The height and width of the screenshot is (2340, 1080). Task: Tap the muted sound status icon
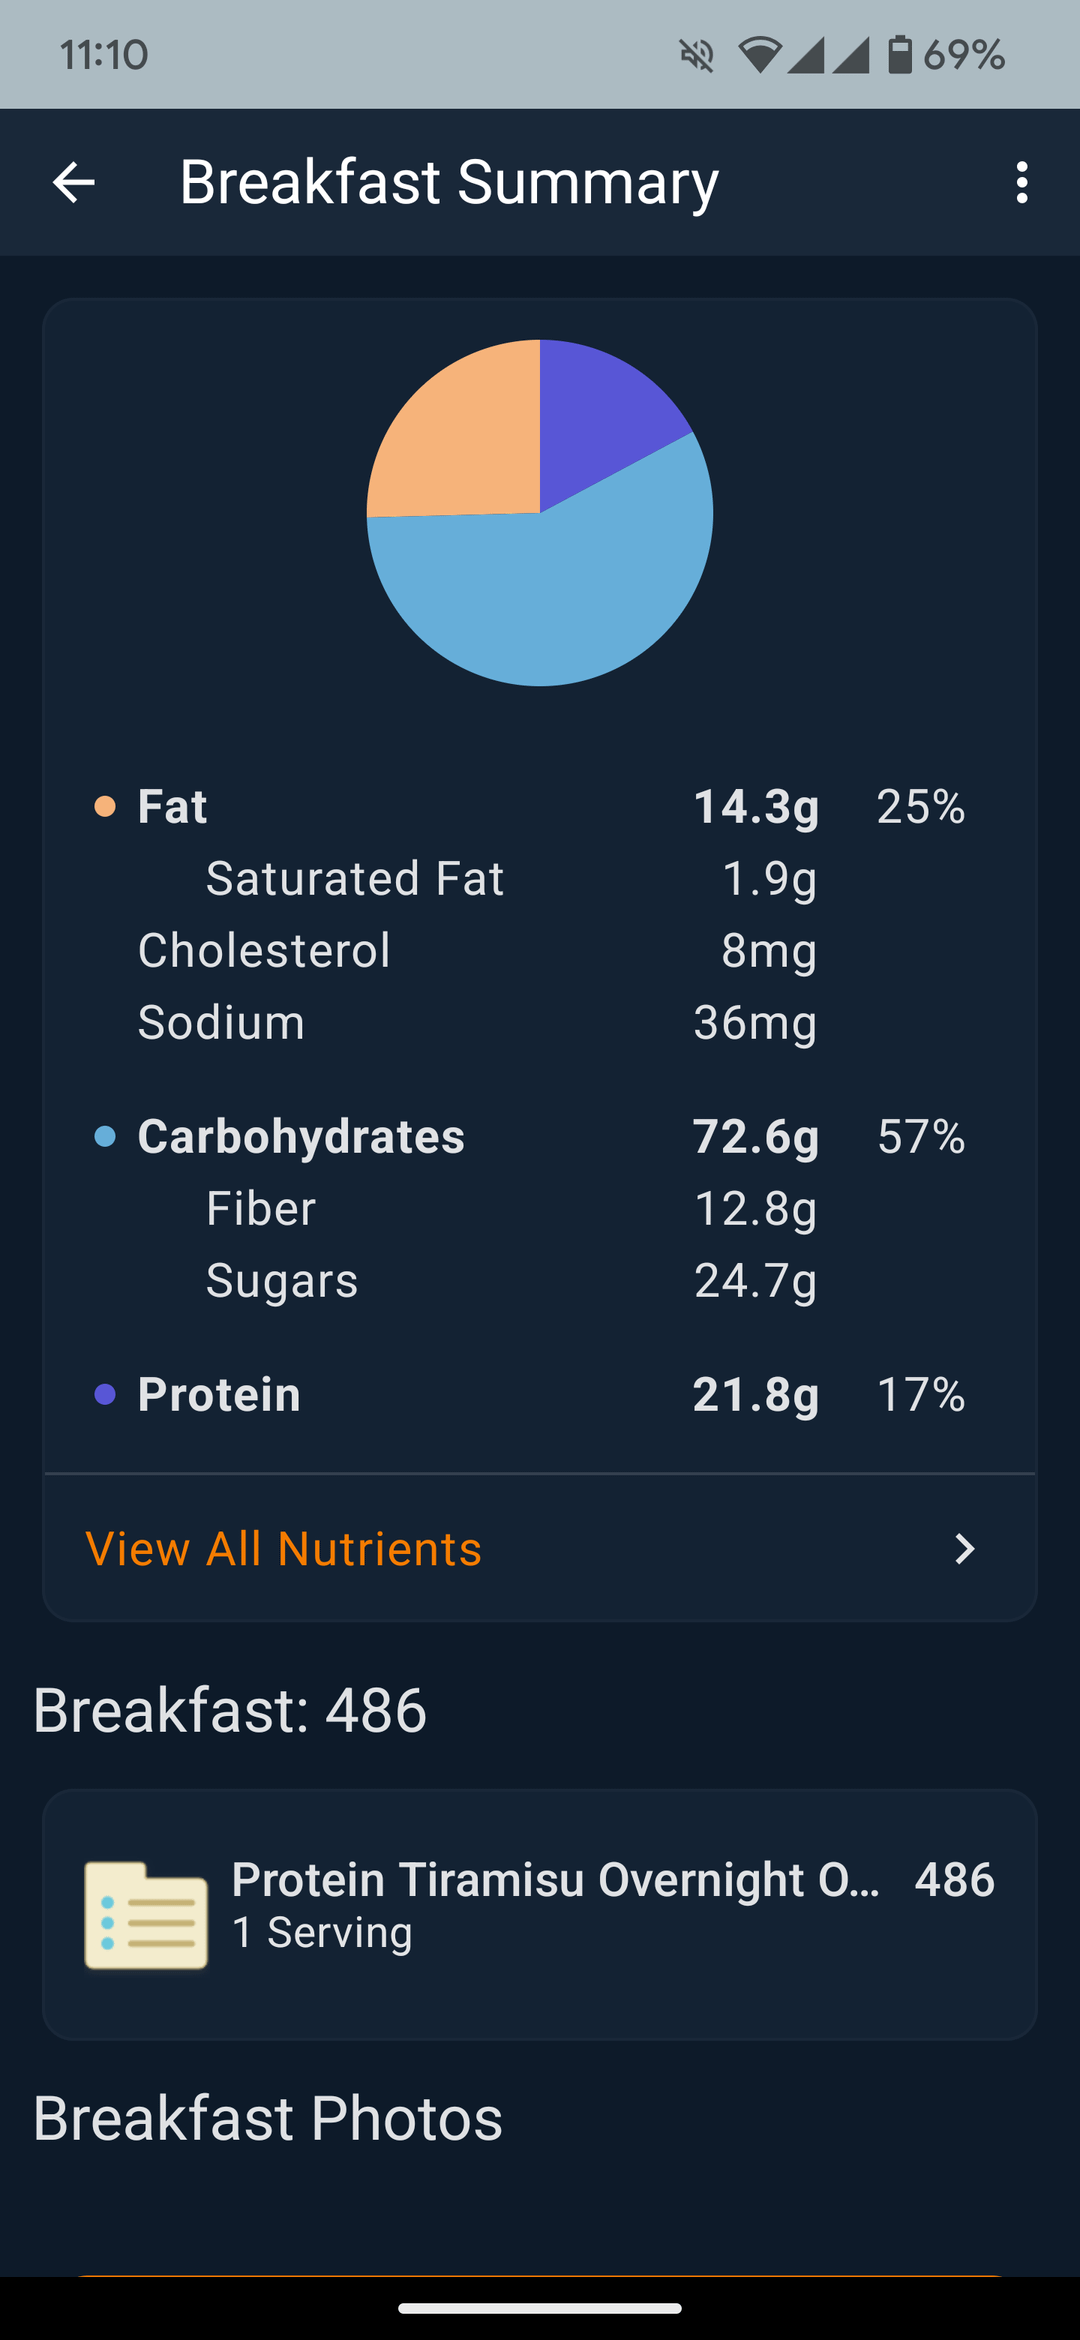coord(697,55)
